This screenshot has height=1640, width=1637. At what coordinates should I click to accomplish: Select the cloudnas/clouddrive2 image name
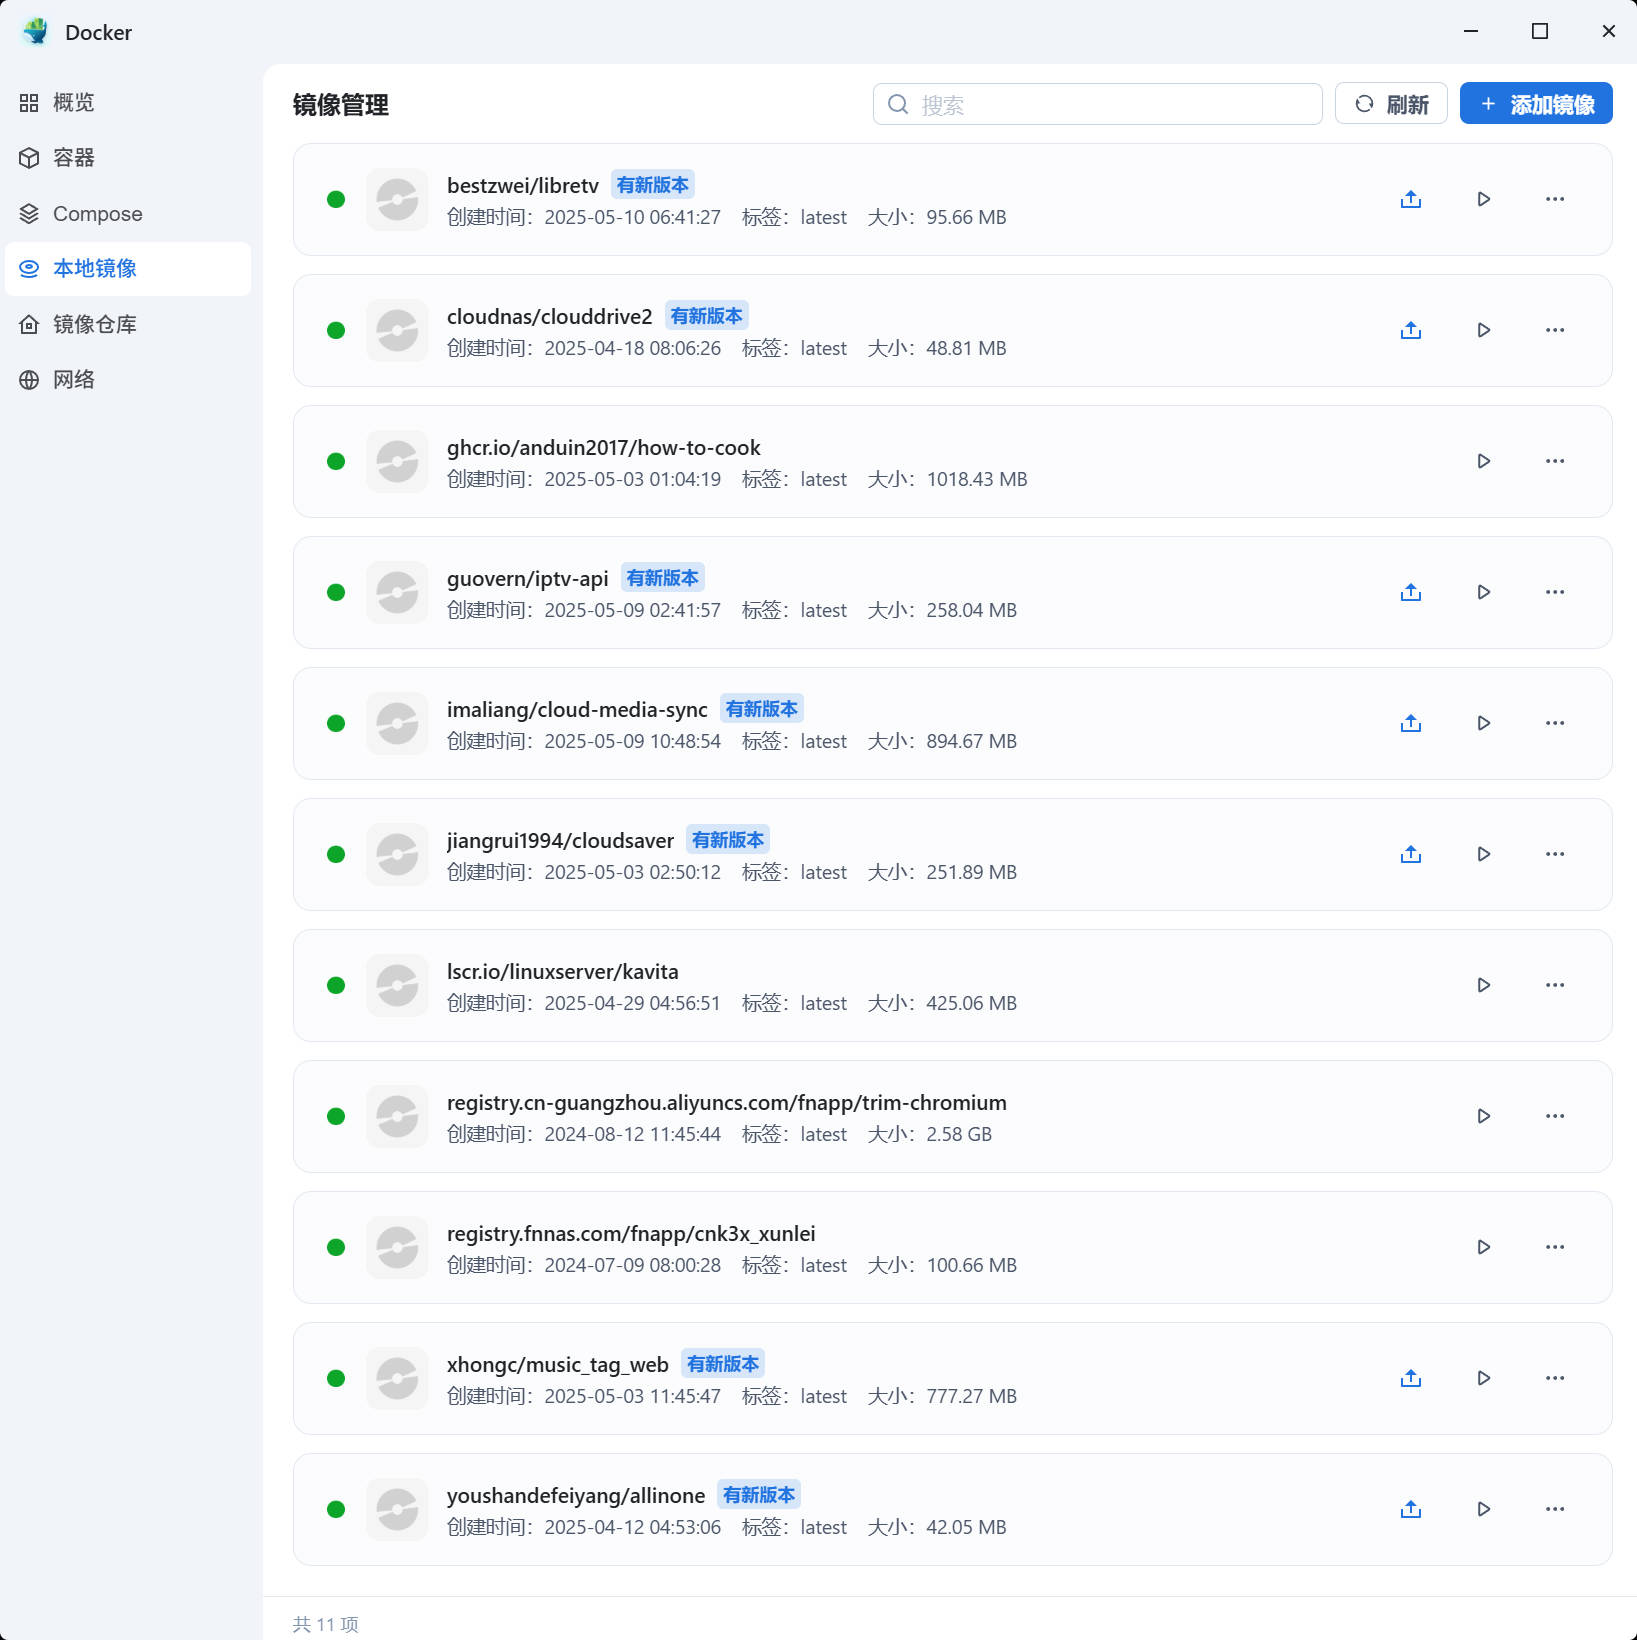pyautogui.click(x=549, y=317)
